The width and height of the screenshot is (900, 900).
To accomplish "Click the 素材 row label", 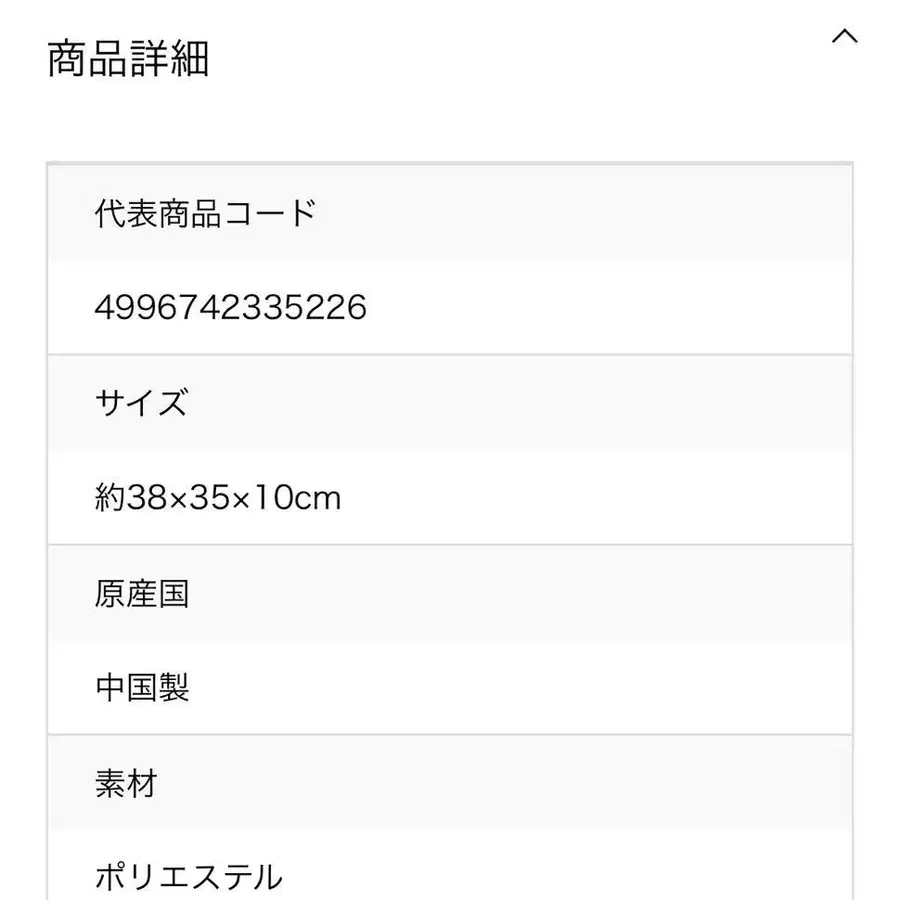I will pyautogui.click(x=125, y=784).
